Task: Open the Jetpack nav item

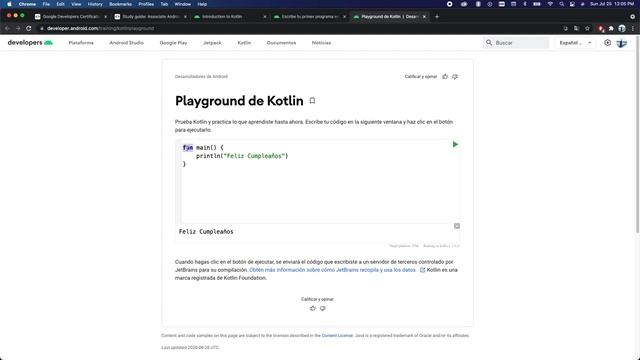Action: [x=212, y=42]
